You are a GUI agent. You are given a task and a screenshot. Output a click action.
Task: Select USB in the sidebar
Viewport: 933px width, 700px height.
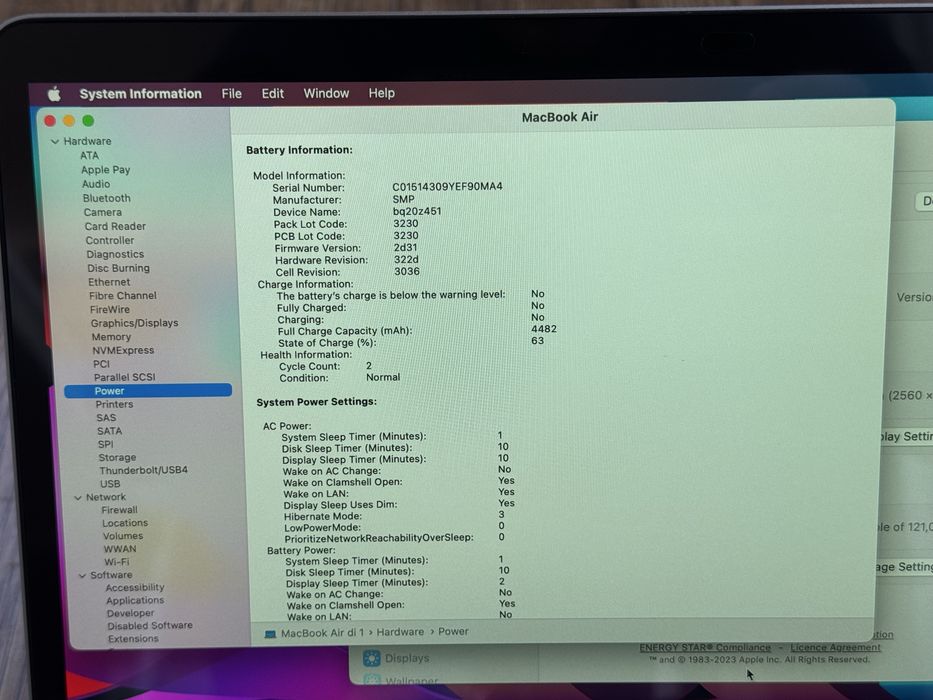[x=110, y=484]
